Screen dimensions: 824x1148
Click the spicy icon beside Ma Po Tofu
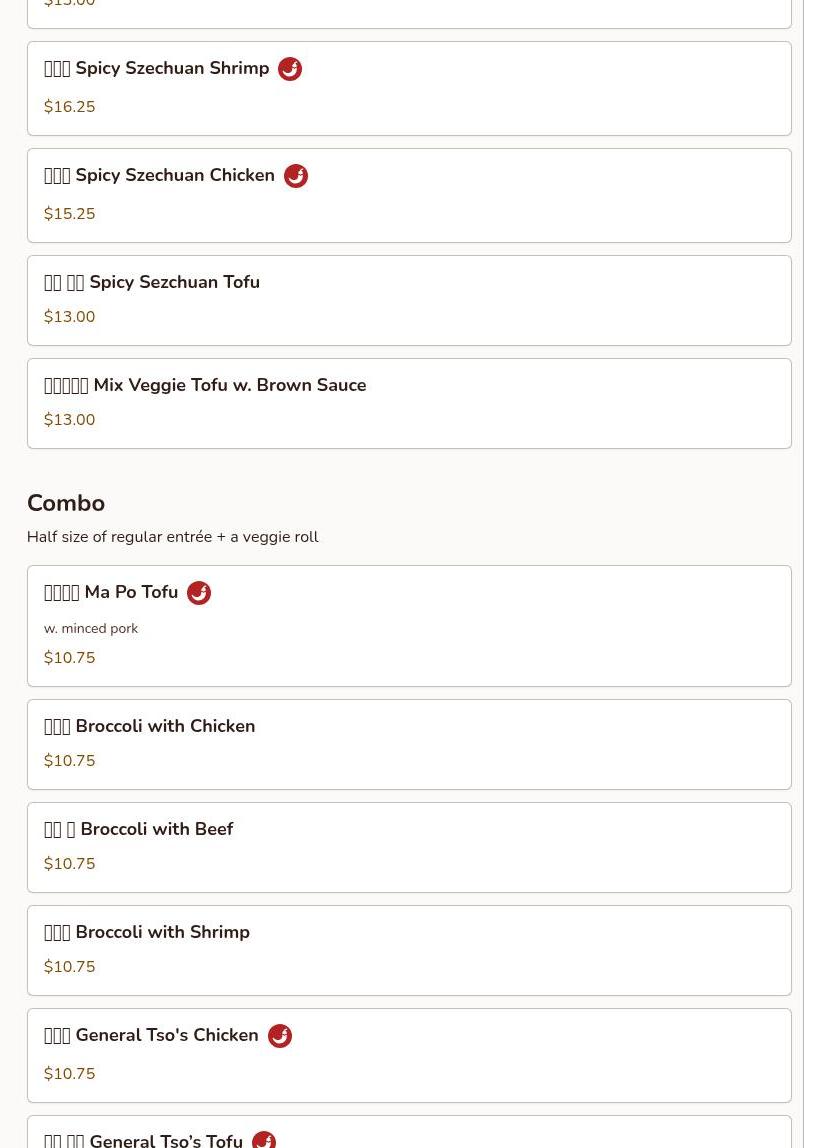click(x=199, y=593)
